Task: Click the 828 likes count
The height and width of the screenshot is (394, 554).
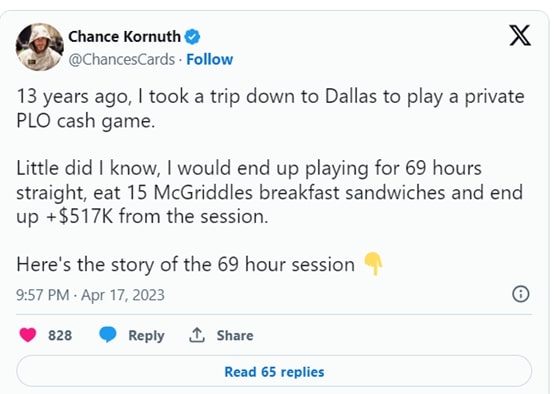Action: [x=60, y=335]
